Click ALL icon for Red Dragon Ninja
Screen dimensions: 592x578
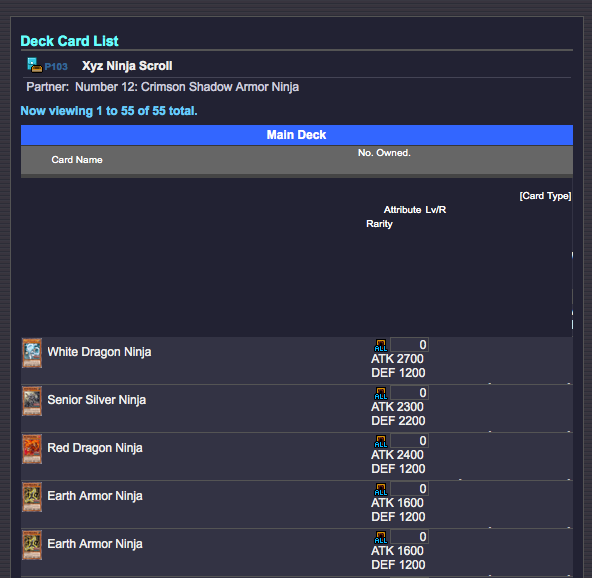tap(381, 441)
